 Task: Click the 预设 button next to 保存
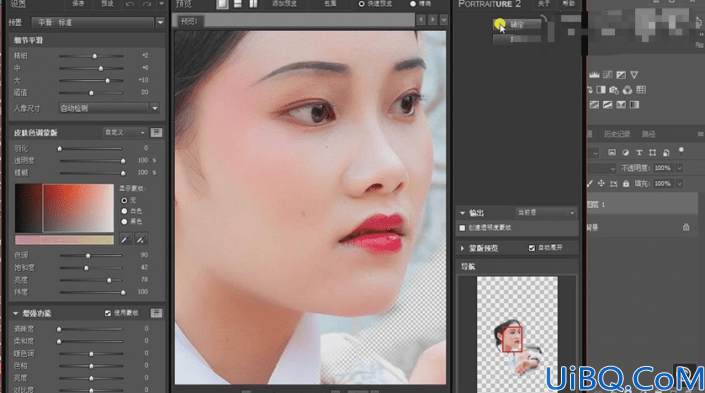[107, 4]
